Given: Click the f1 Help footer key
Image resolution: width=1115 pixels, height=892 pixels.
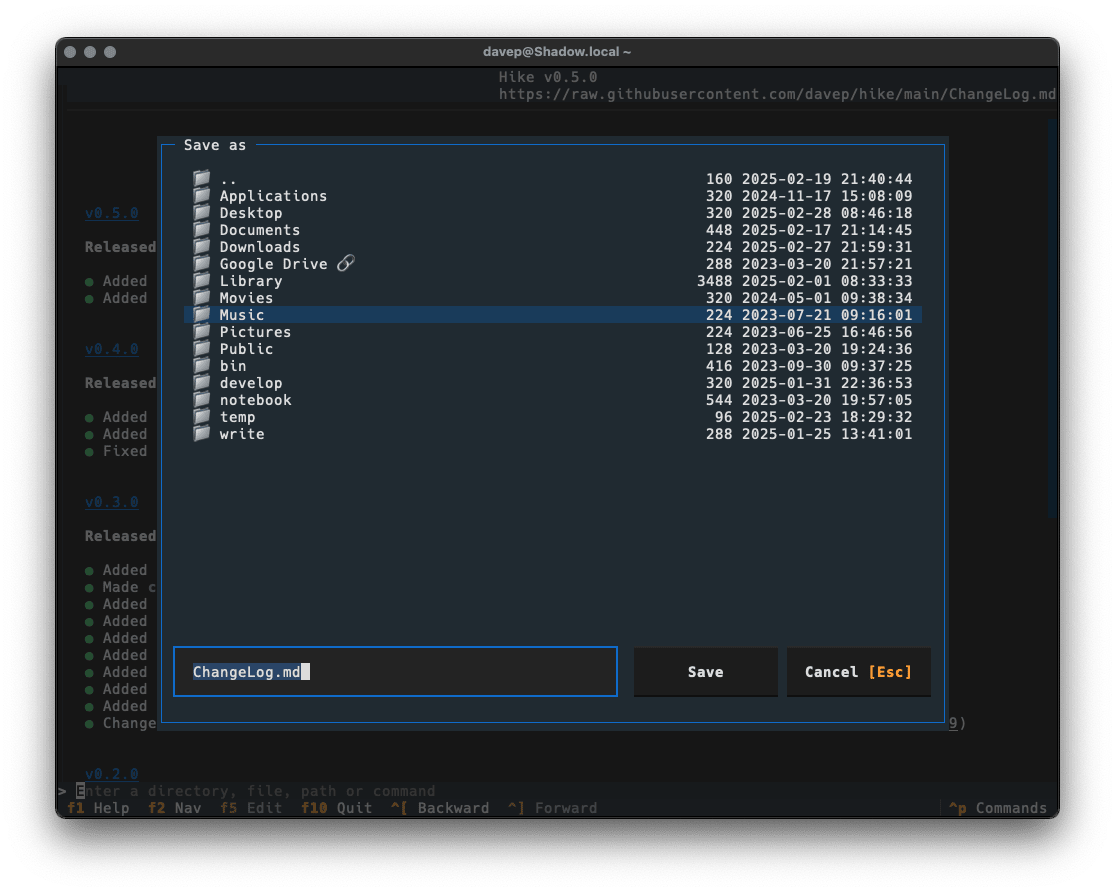Looking at the screenshot, I should point(98,808).
